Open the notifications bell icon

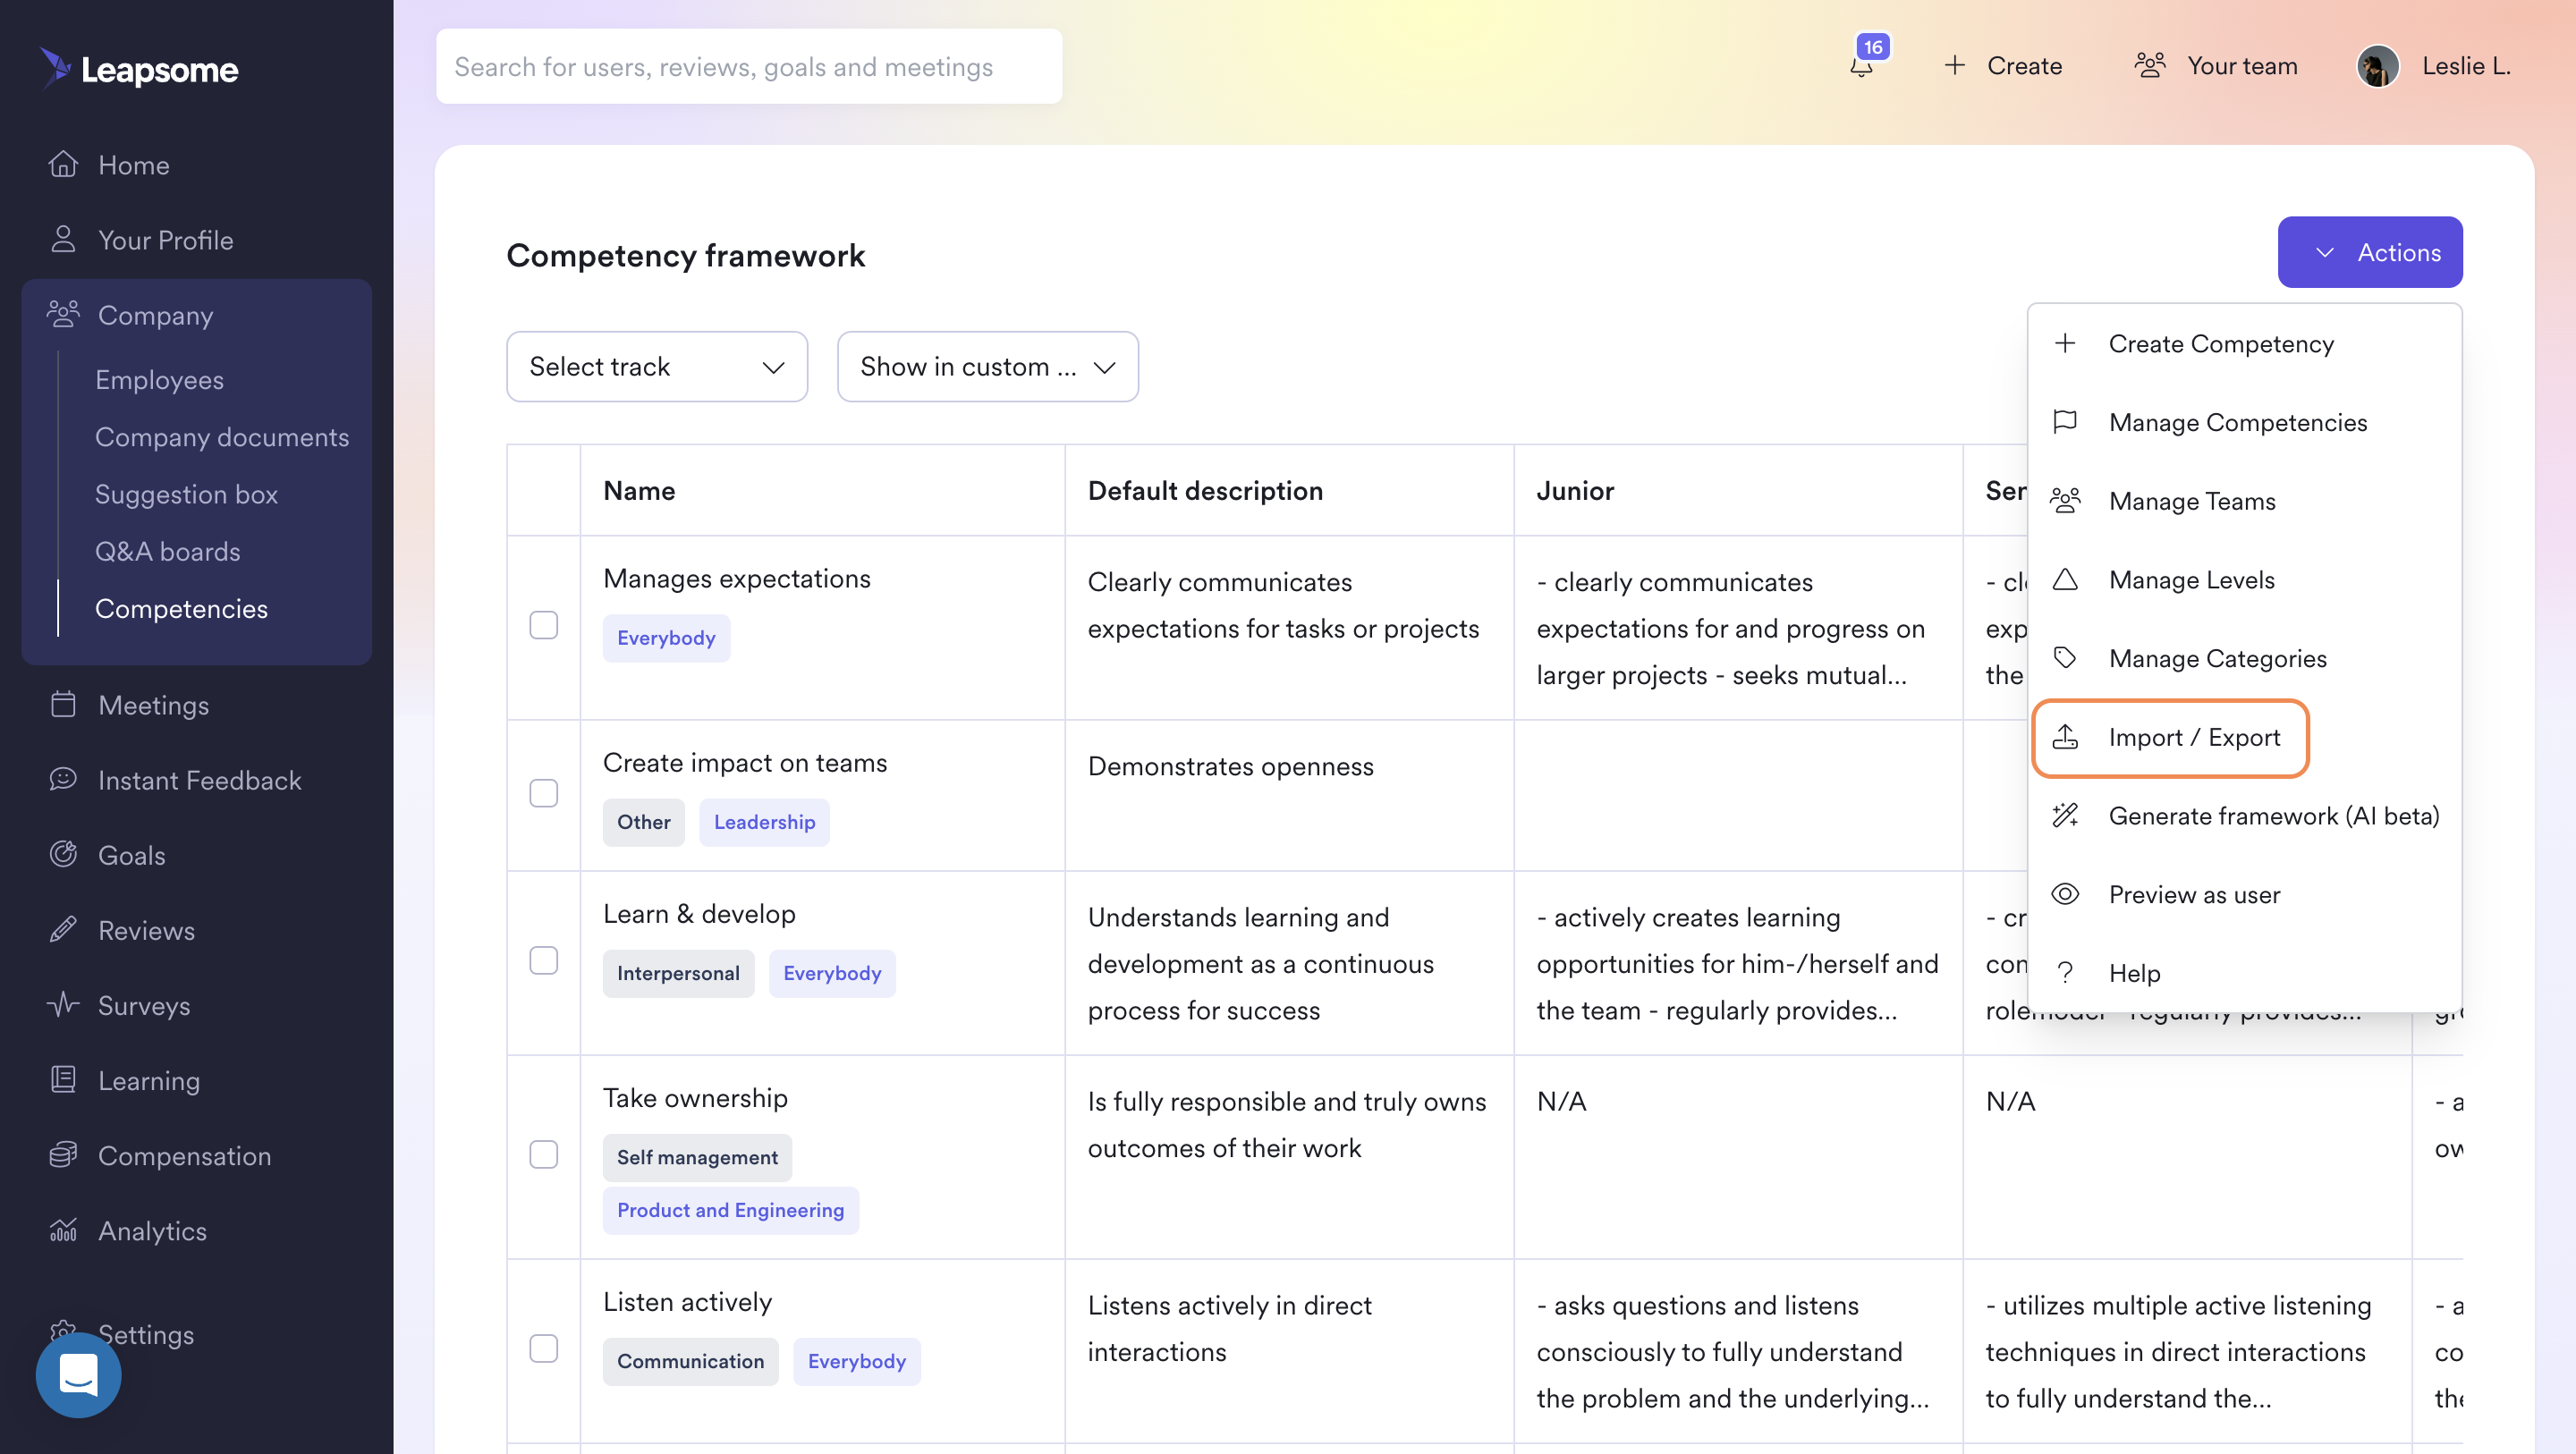(x=1861, y=68)
